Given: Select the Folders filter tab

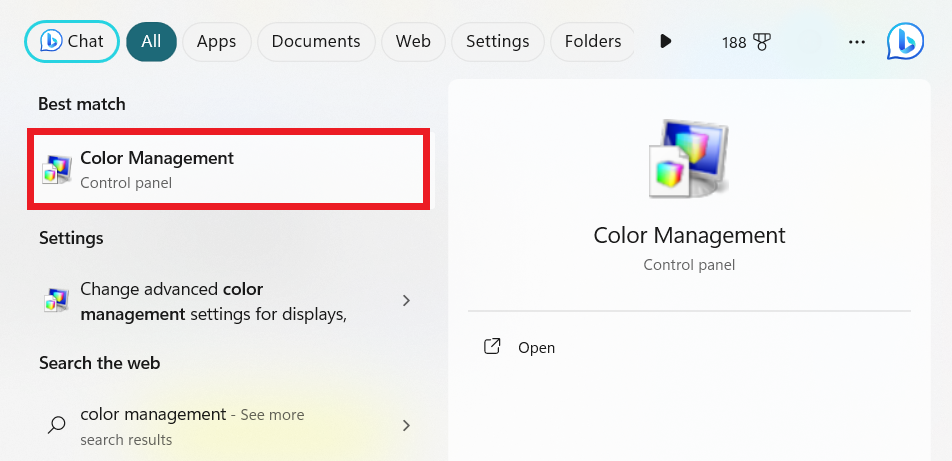Looking at the screenshot, I should click(592, 42).
